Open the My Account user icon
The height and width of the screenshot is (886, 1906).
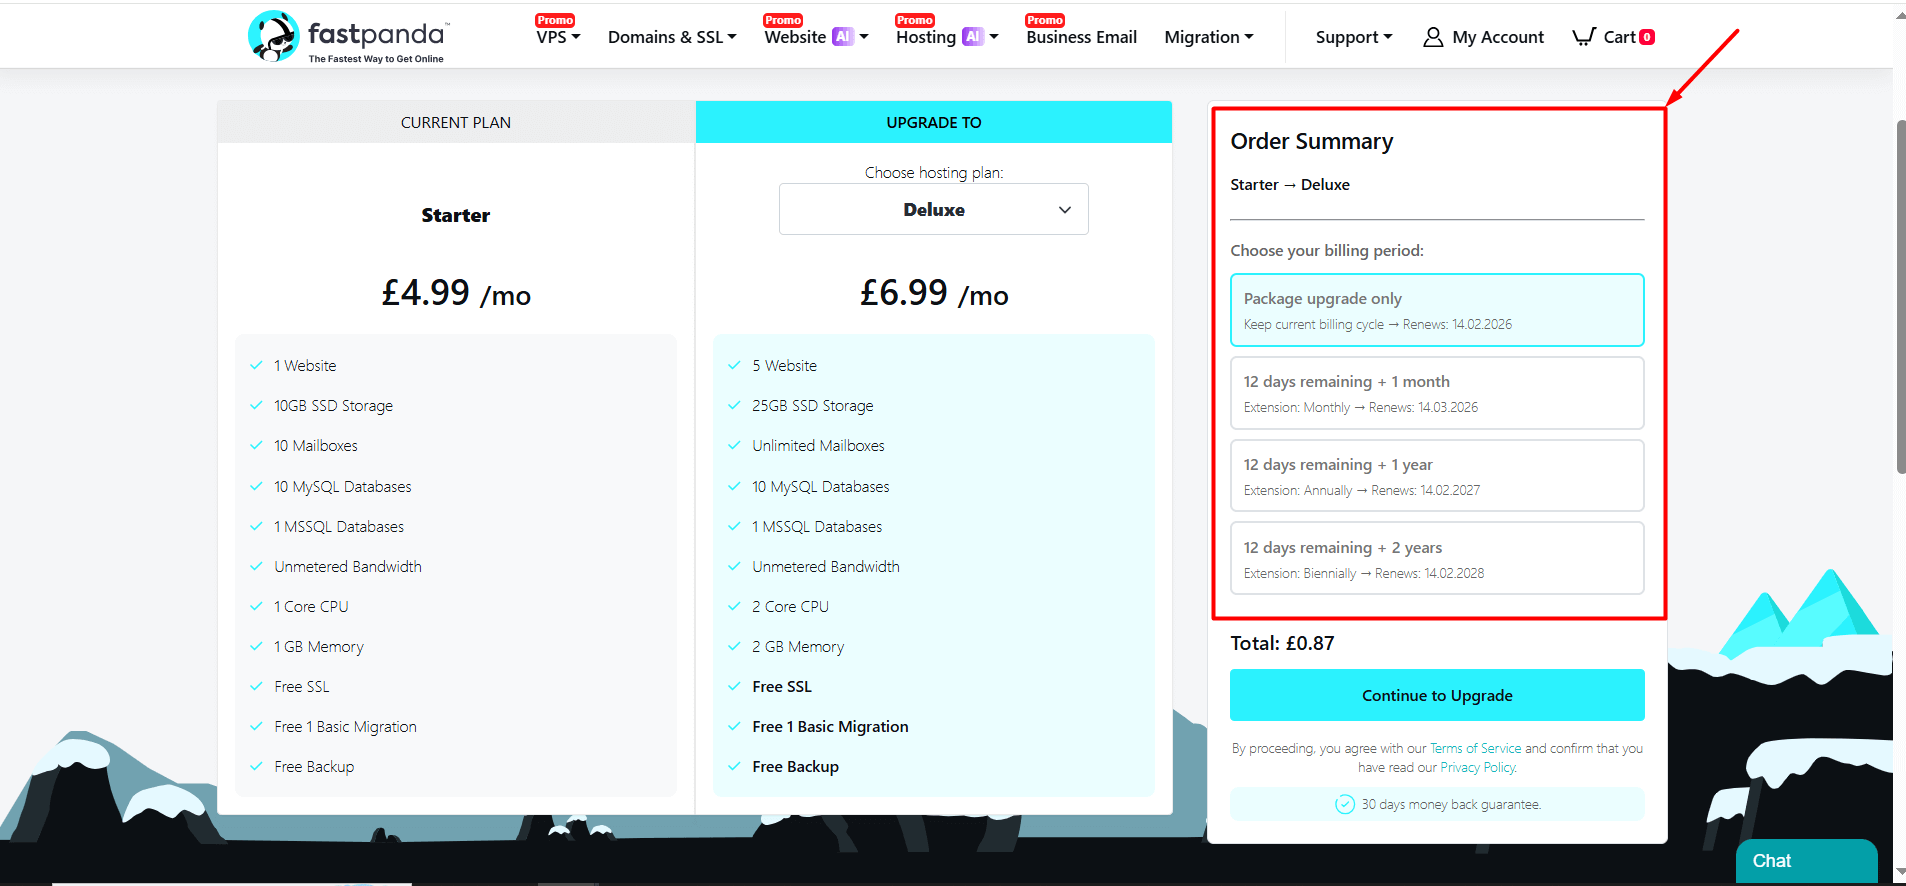[x=1433, y=37]
